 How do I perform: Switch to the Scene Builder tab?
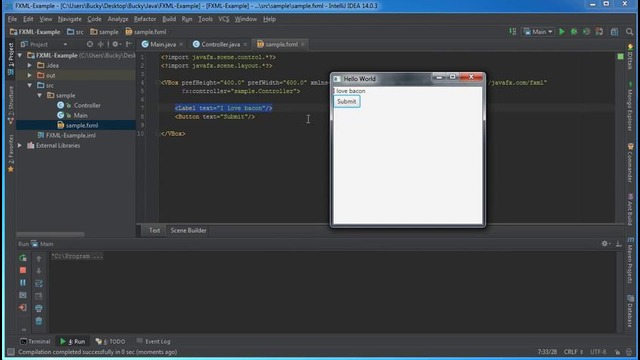[x=189, y=230]
